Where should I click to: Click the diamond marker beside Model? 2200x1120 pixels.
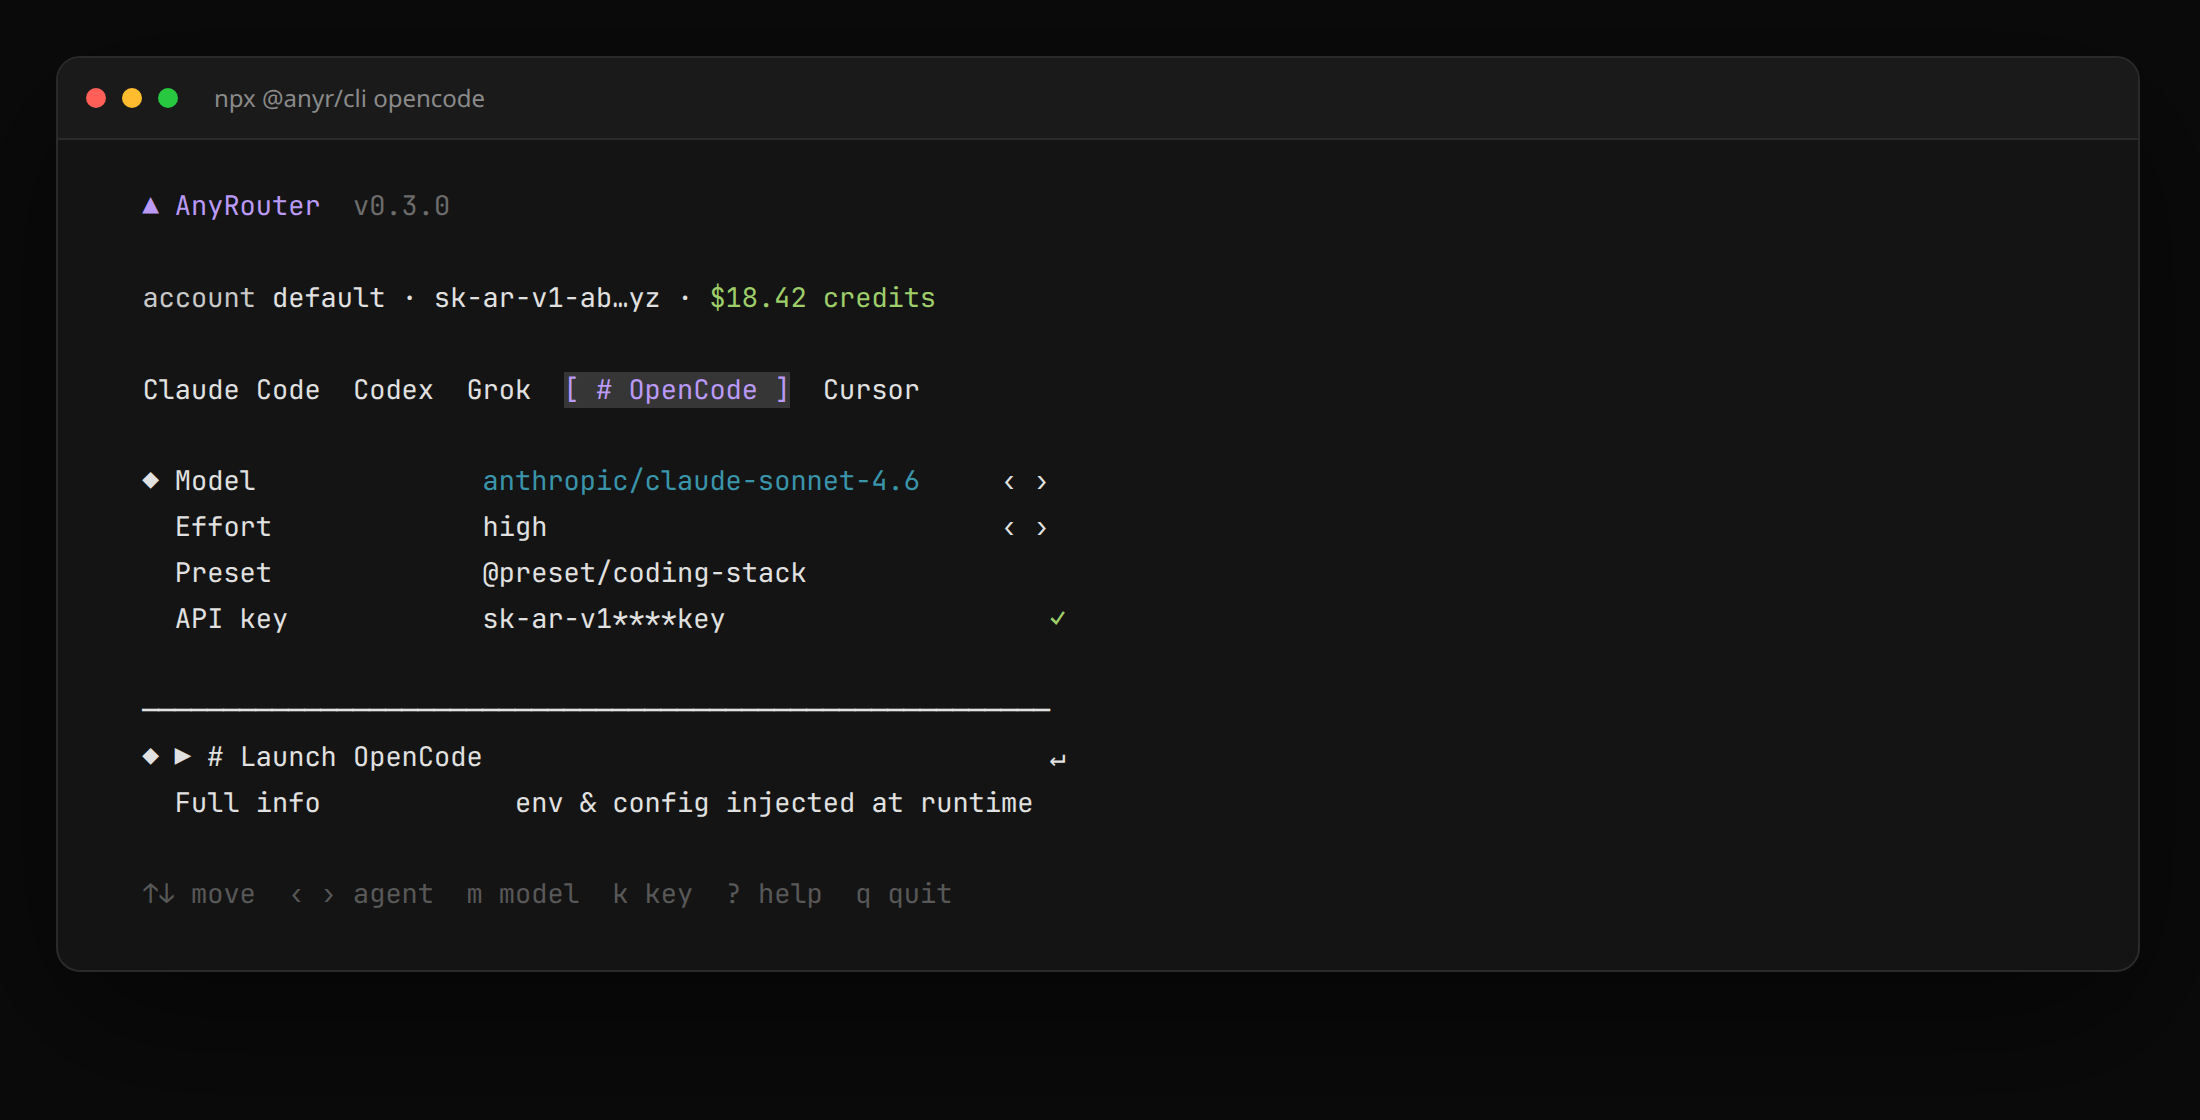click(x=151, y=481)
